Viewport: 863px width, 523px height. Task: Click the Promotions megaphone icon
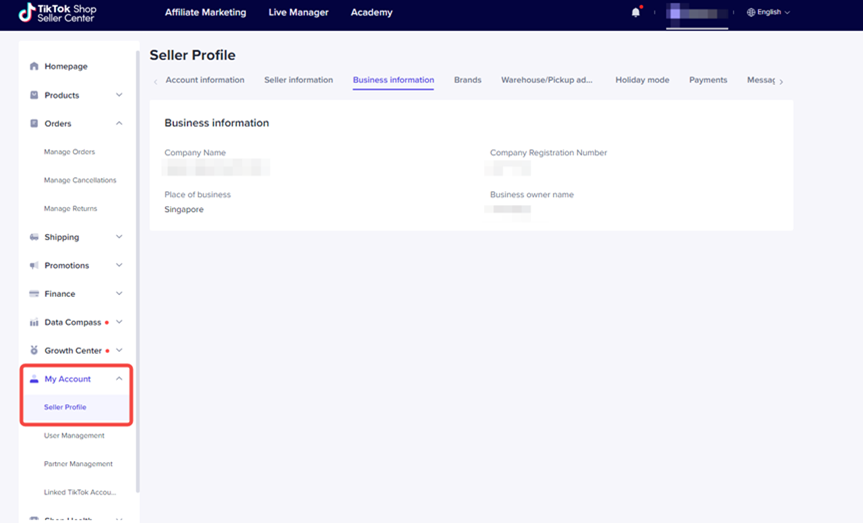click(34, 265)
